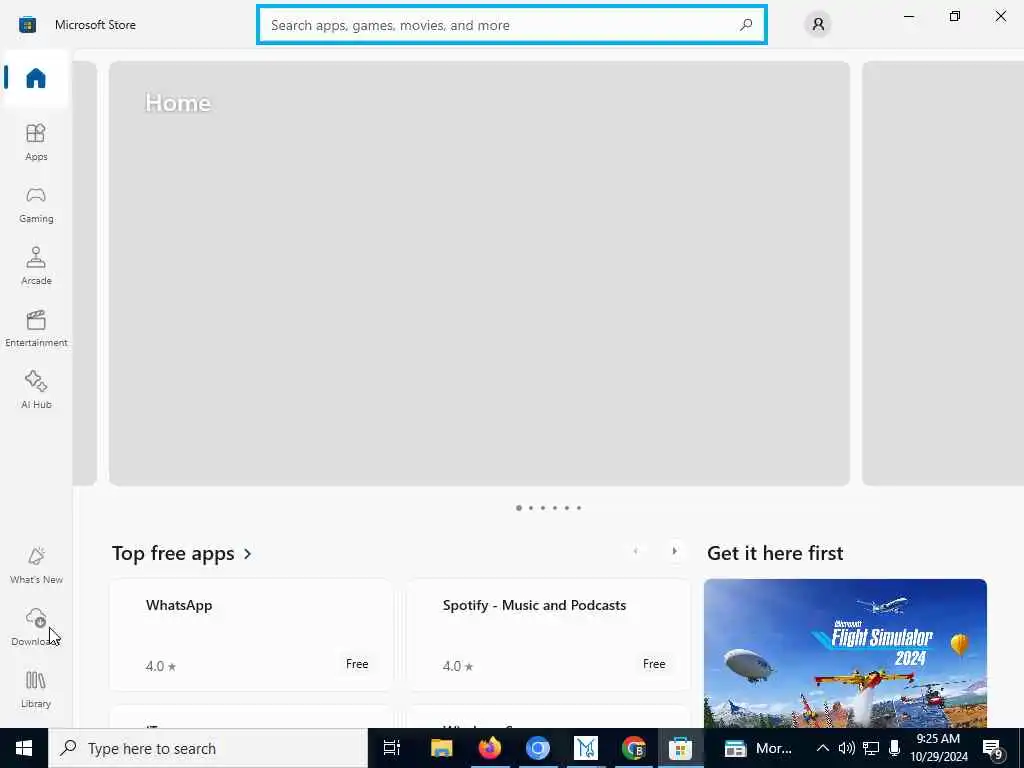
Task: Open the blue circle taskbar app
Action: 537,748
